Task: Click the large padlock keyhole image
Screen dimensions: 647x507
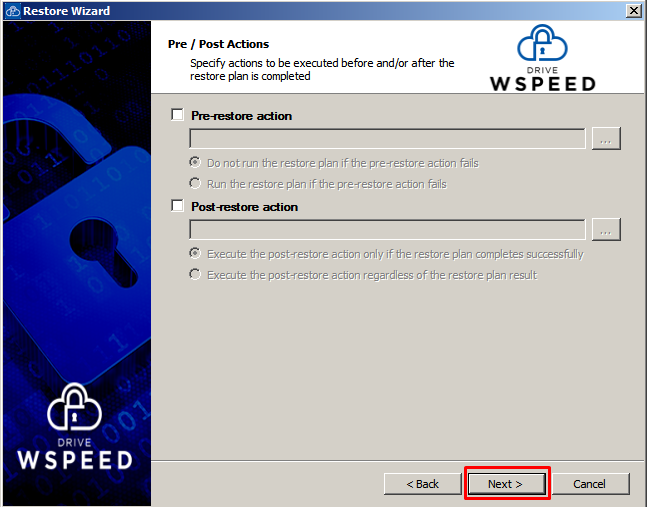Action: coord(103,252)
